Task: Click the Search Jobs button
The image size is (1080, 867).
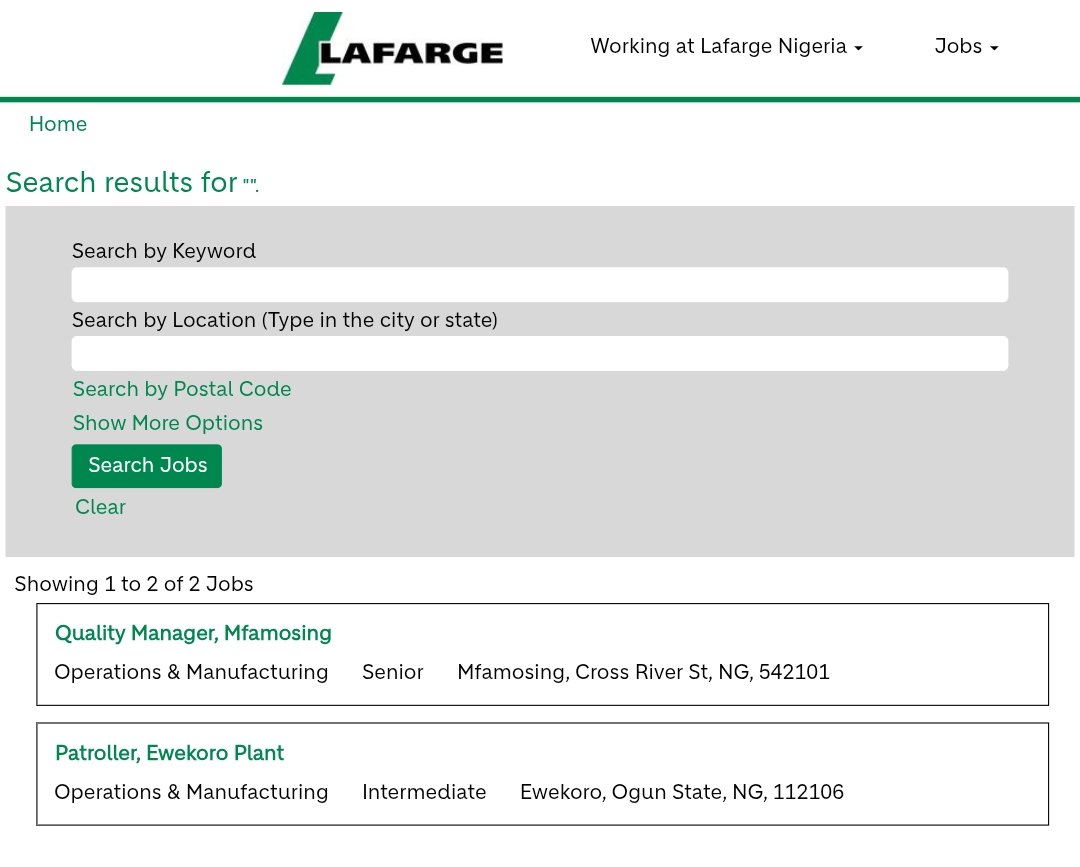Action: tap(147, 466)
